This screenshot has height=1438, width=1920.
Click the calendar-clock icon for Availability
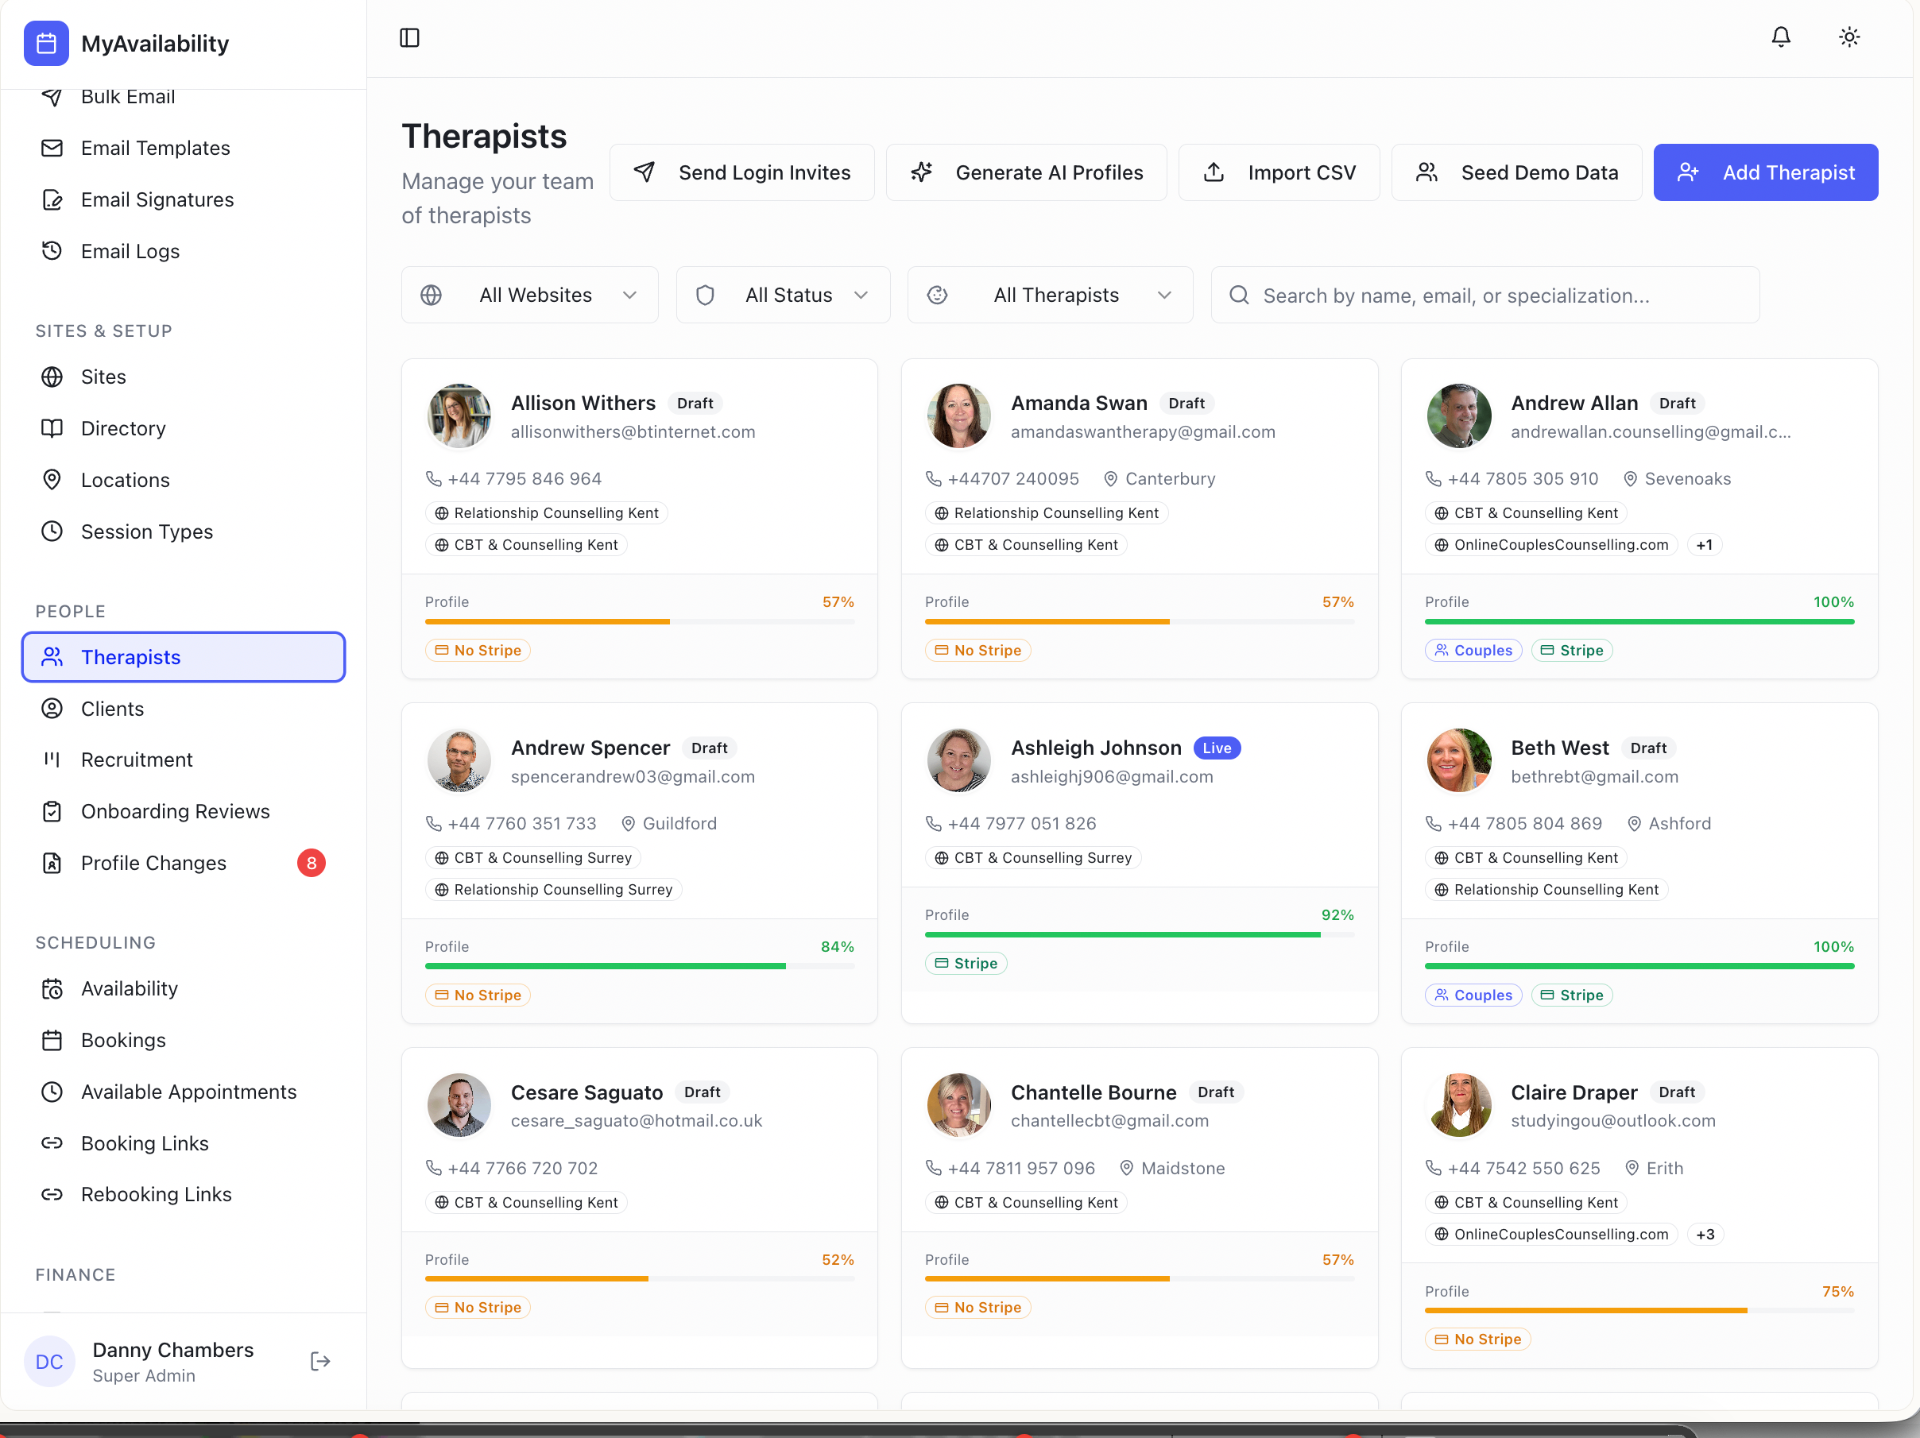click(52, 989)
